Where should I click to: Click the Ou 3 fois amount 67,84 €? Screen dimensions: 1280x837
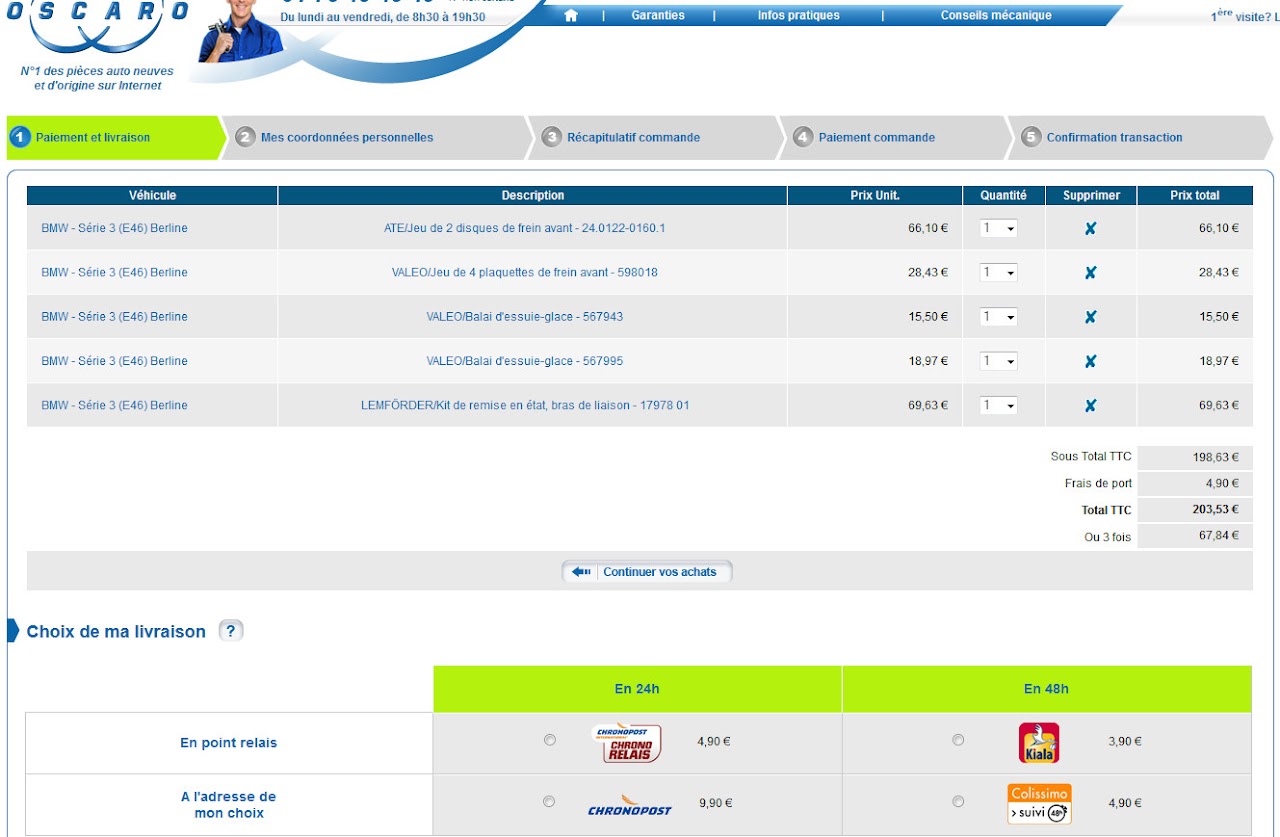1219,536
